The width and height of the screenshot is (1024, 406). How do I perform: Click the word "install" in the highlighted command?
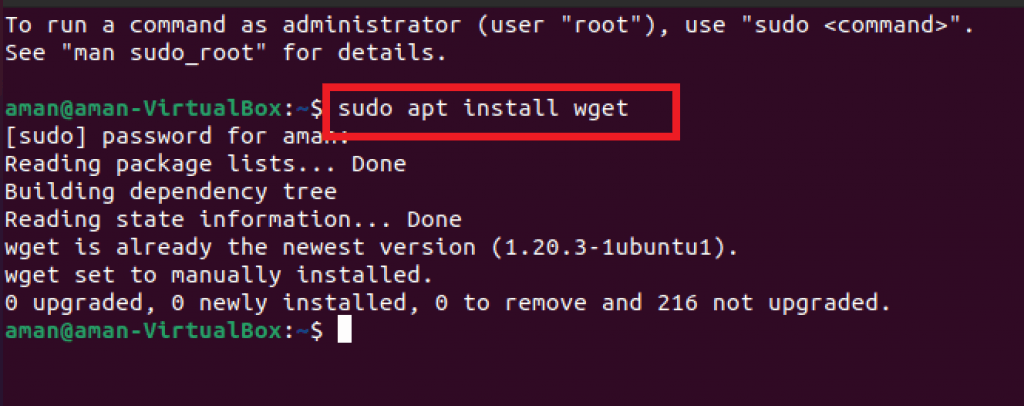tap(499, 108)
